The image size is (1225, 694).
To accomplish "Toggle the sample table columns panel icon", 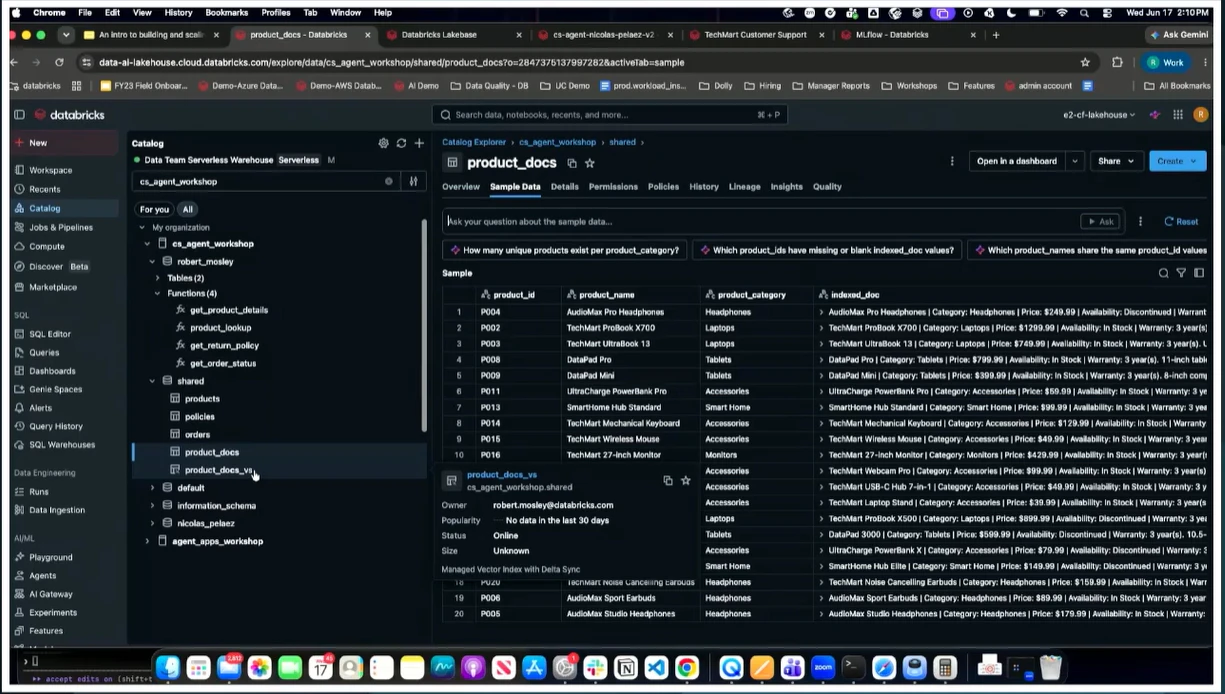I will pyautogui.click(x=1199, y=273).
